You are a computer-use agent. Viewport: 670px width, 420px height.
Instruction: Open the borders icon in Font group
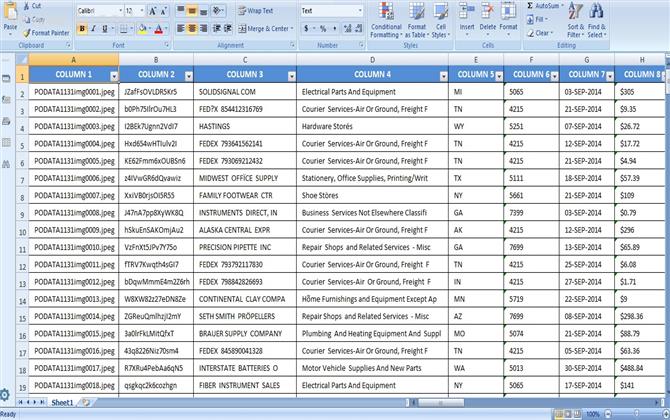[x=123, y=29]
